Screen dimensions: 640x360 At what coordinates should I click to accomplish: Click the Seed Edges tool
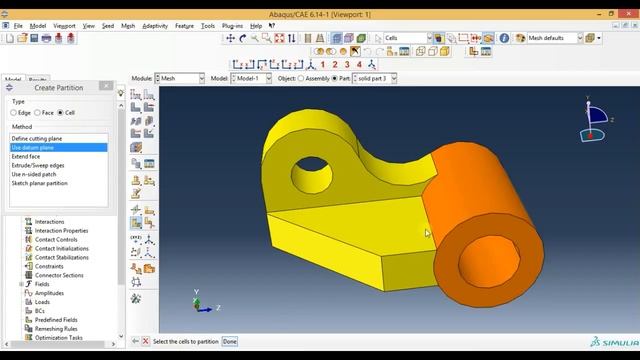click(x=149, y=95)
